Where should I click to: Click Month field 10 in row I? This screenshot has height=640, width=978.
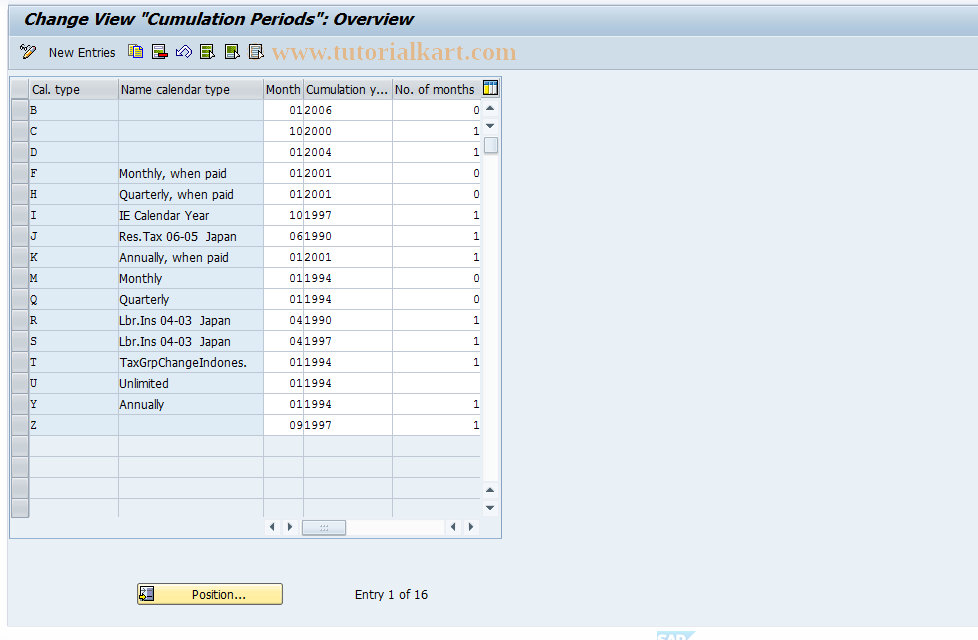tap(284, 215)
